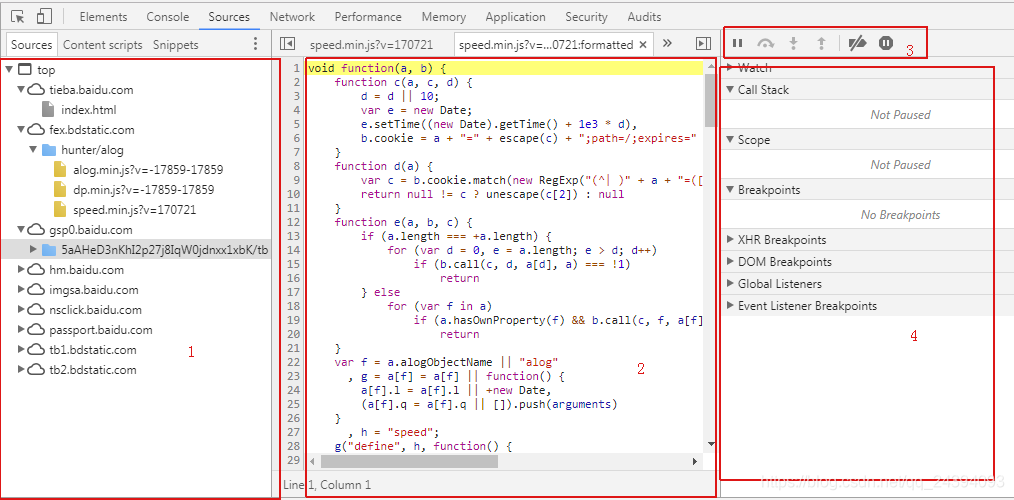
Task: Open the Audits tab
Action: point(643,17)
